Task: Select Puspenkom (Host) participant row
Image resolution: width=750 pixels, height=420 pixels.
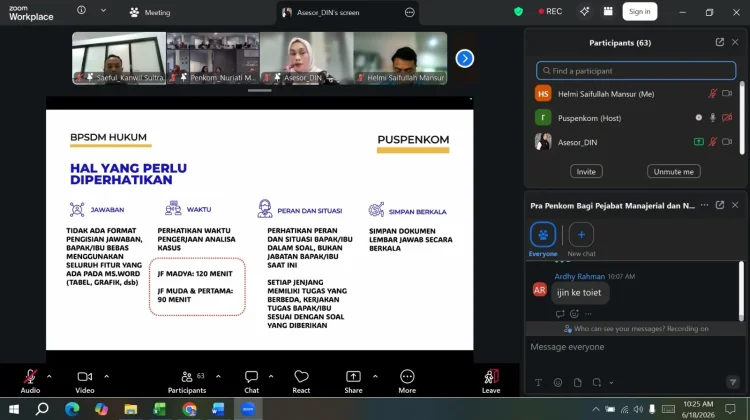Action: 635,118
